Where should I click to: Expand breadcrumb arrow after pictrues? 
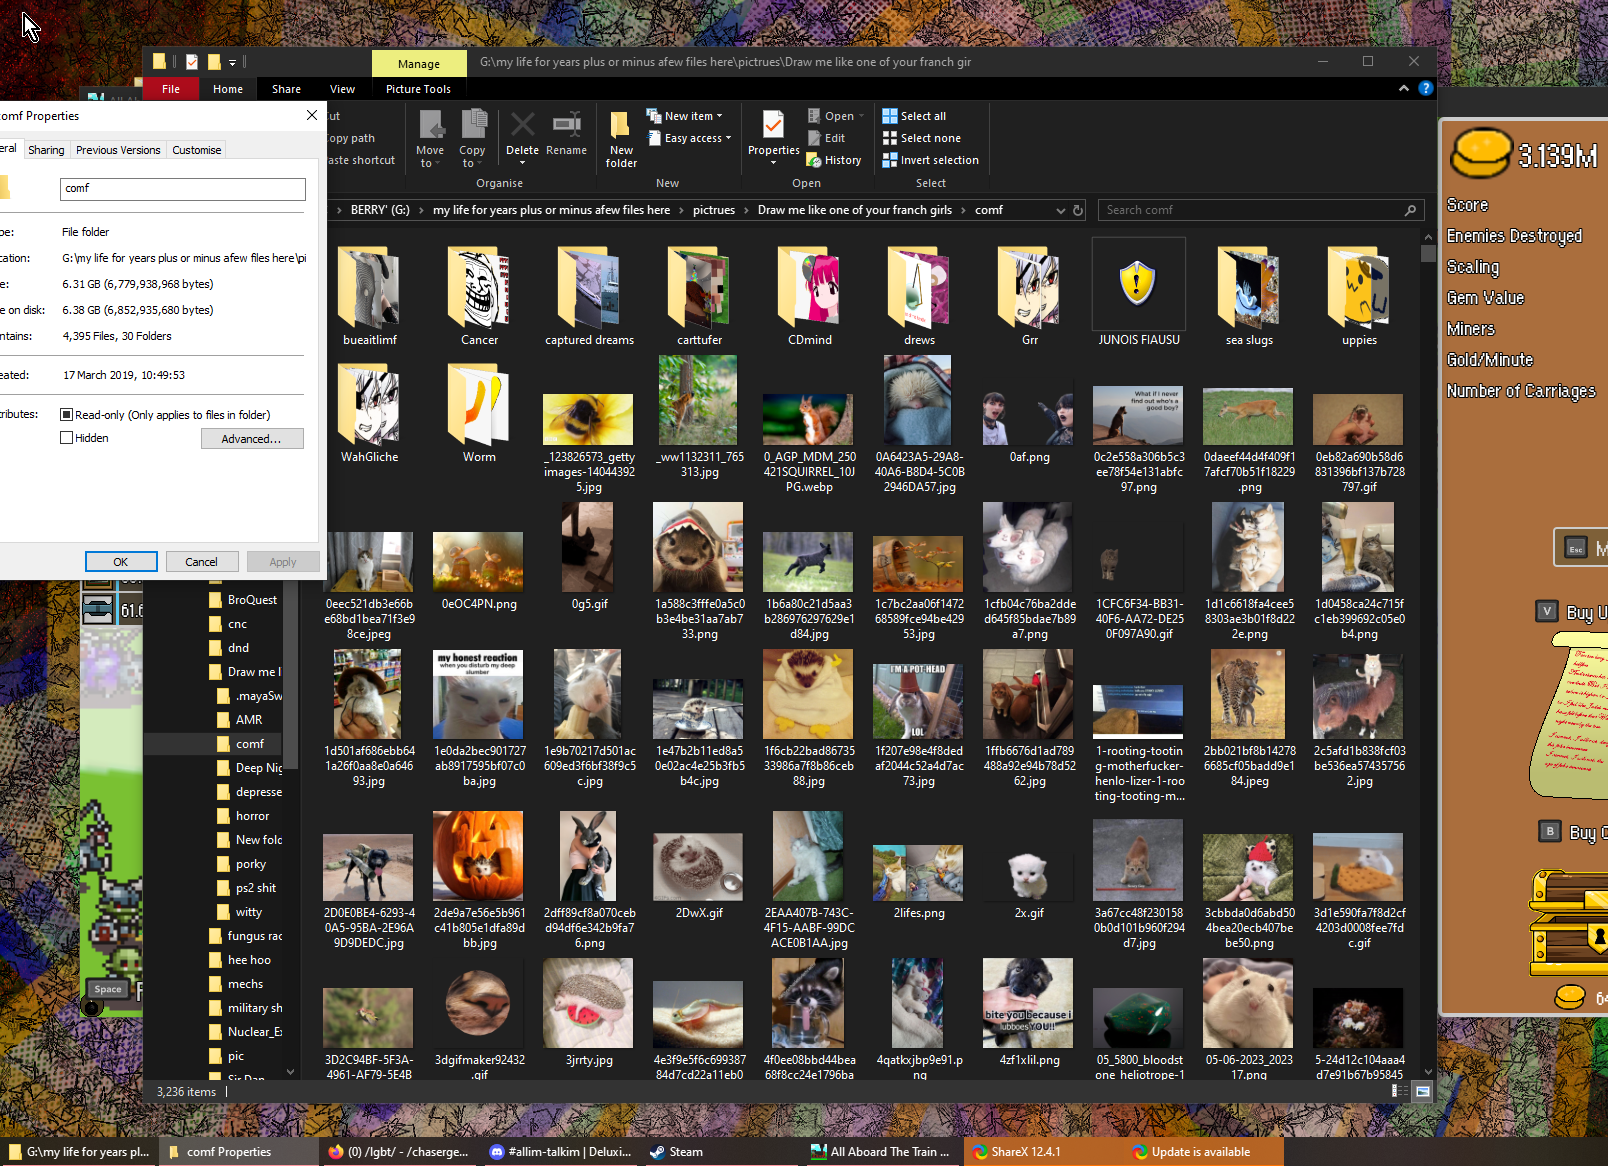(746, 210)
